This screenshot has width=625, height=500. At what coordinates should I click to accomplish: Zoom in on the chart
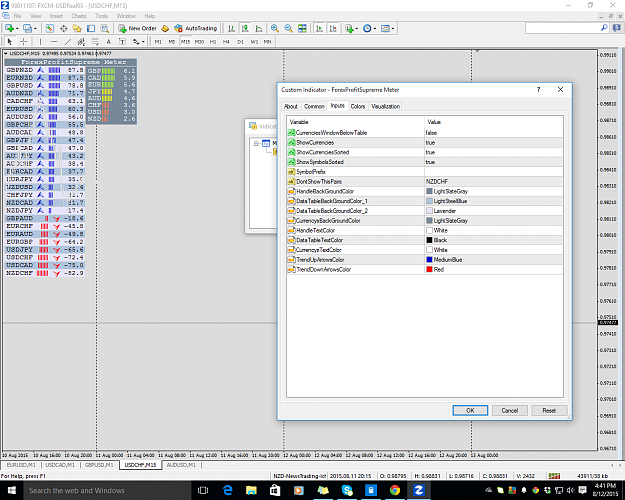(275, 28)
